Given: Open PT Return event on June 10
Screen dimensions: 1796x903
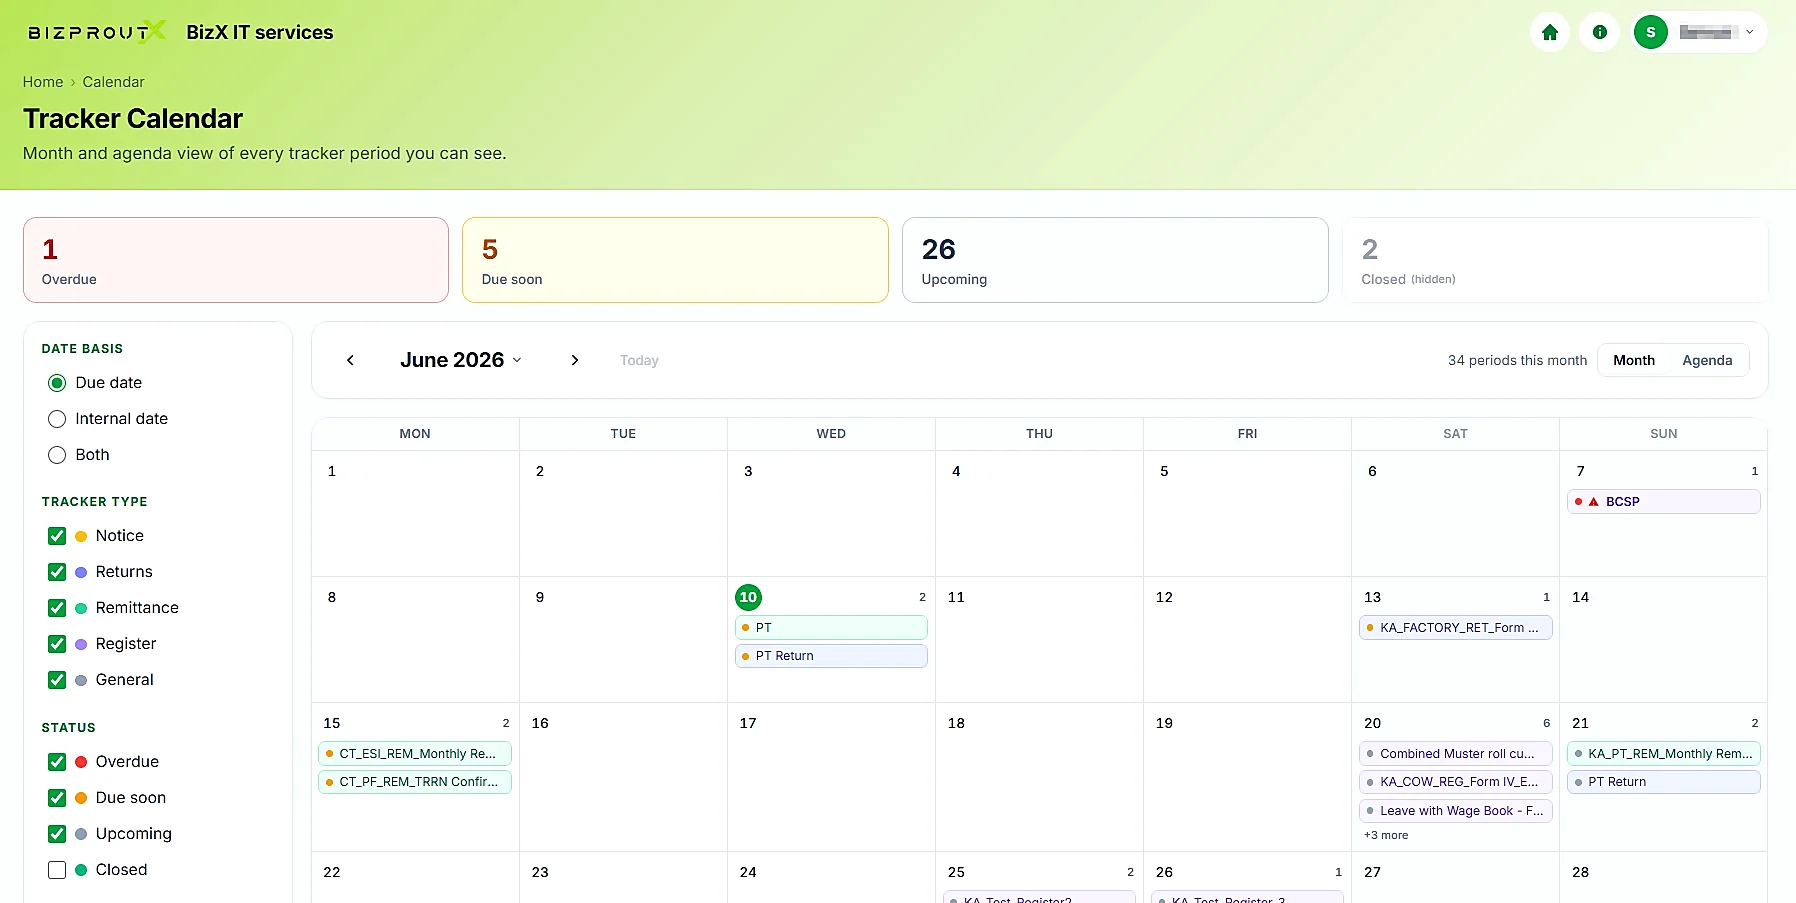Looking at the screenshot, I should click(x=831, y=656).
